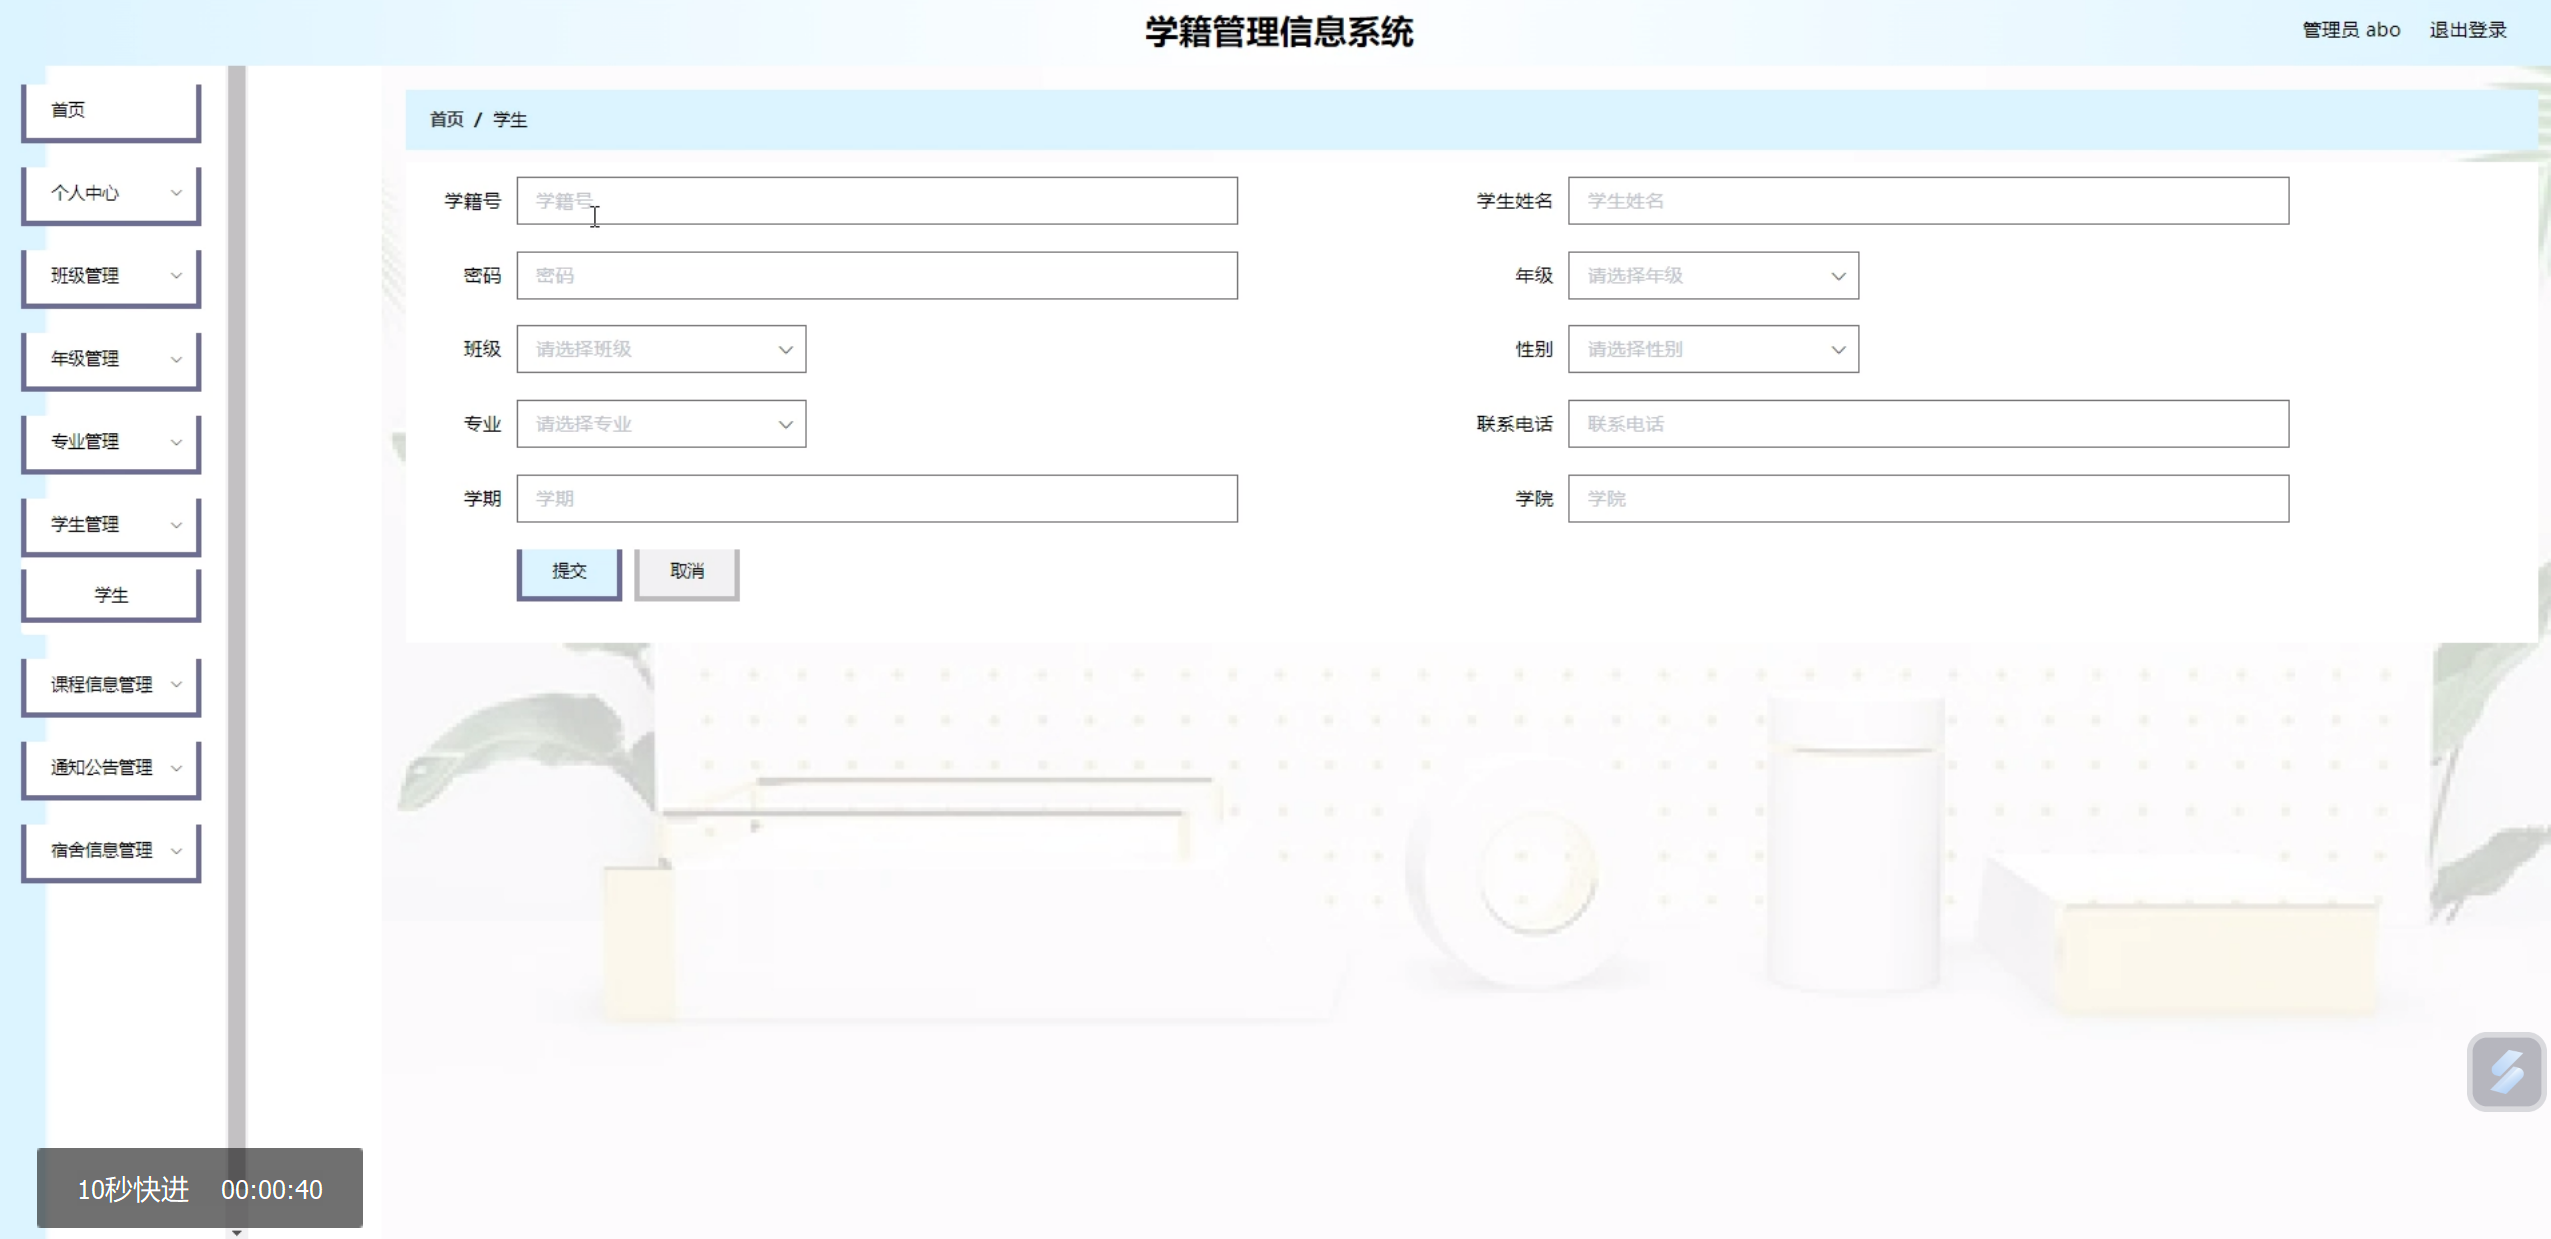The width and height of the screenshot is (2551, 1239).
Task: Expand the 个人中心 sidebar menu
Action: pos(111,193)
